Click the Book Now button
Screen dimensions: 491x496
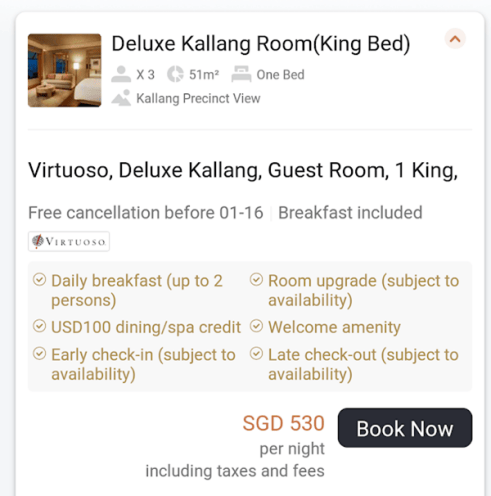(405, 428)
